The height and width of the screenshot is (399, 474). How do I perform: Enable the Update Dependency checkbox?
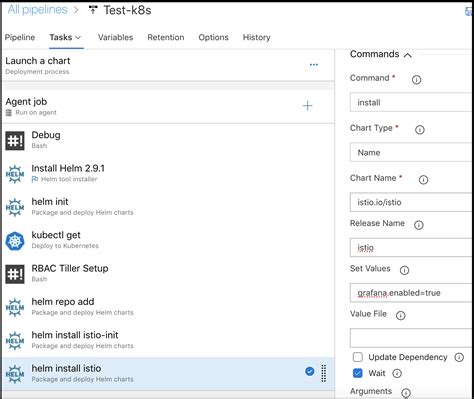(358, 357)
